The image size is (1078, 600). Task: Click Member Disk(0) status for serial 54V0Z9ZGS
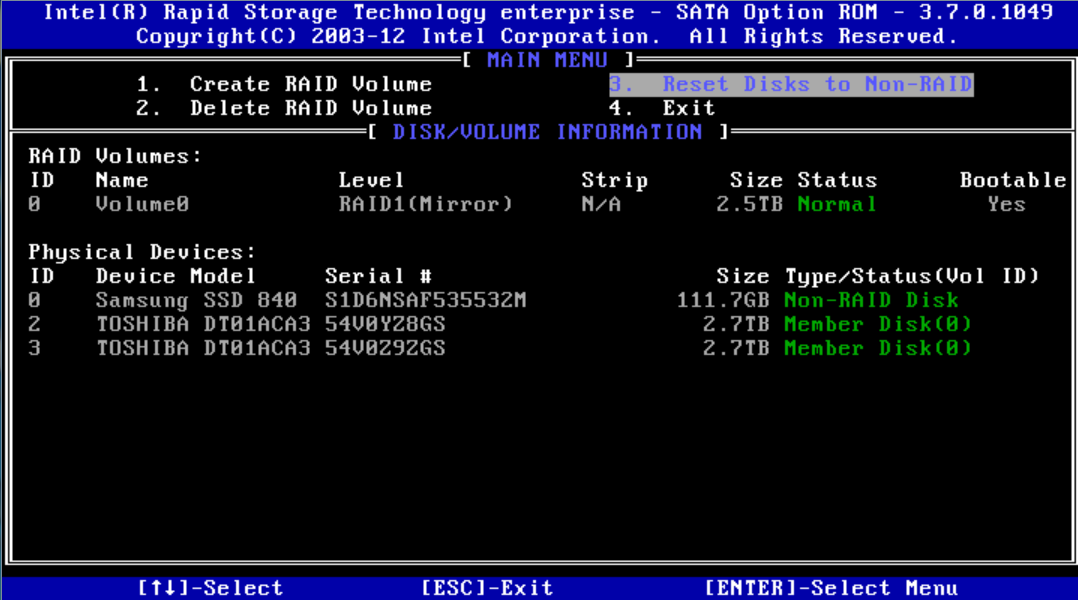[878, 348]
